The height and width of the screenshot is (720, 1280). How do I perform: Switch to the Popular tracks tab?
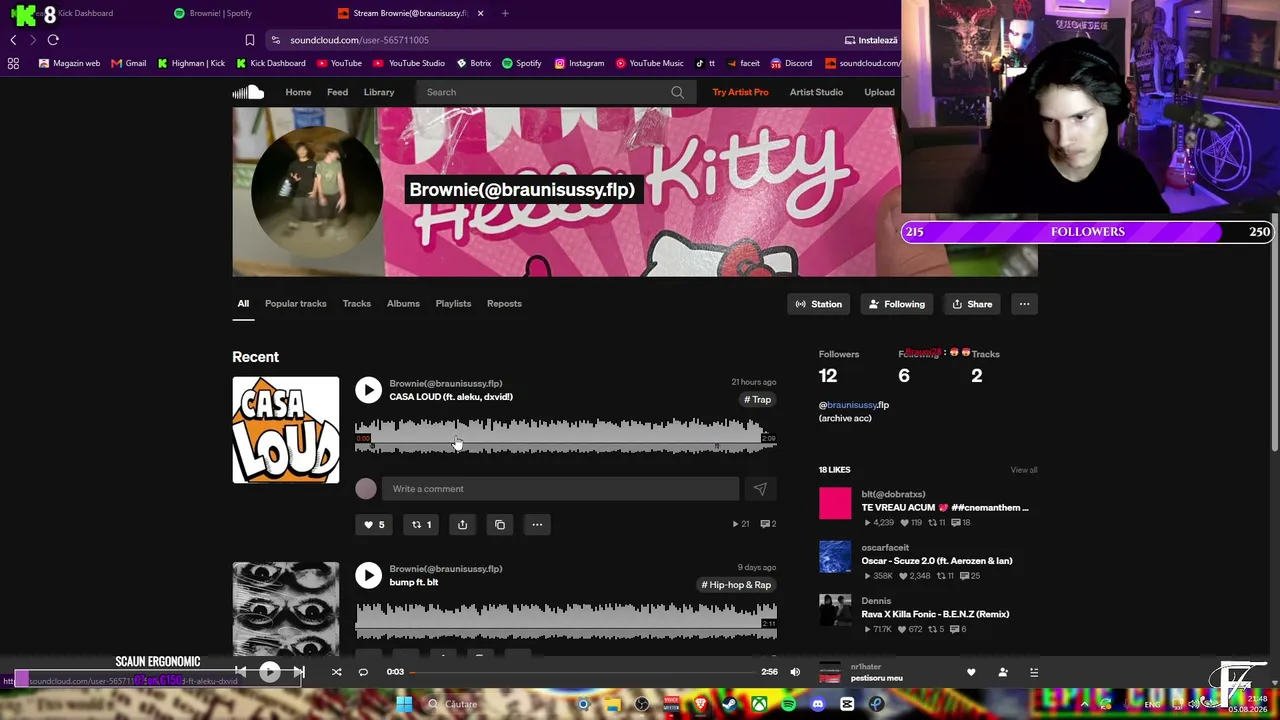[296, 304]
